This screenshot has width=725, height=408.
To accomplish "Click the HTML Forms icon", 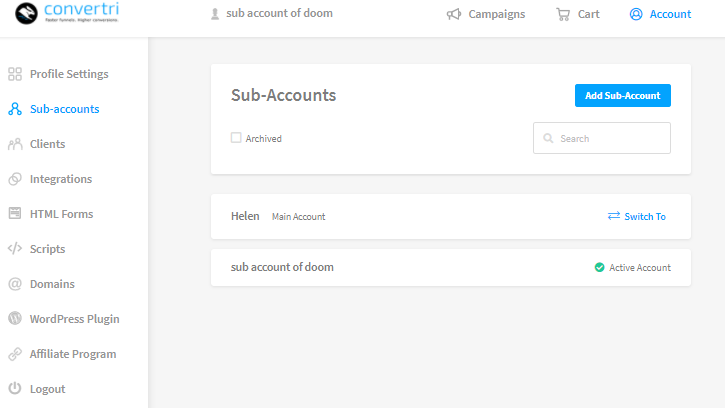I will pos(15,214).
